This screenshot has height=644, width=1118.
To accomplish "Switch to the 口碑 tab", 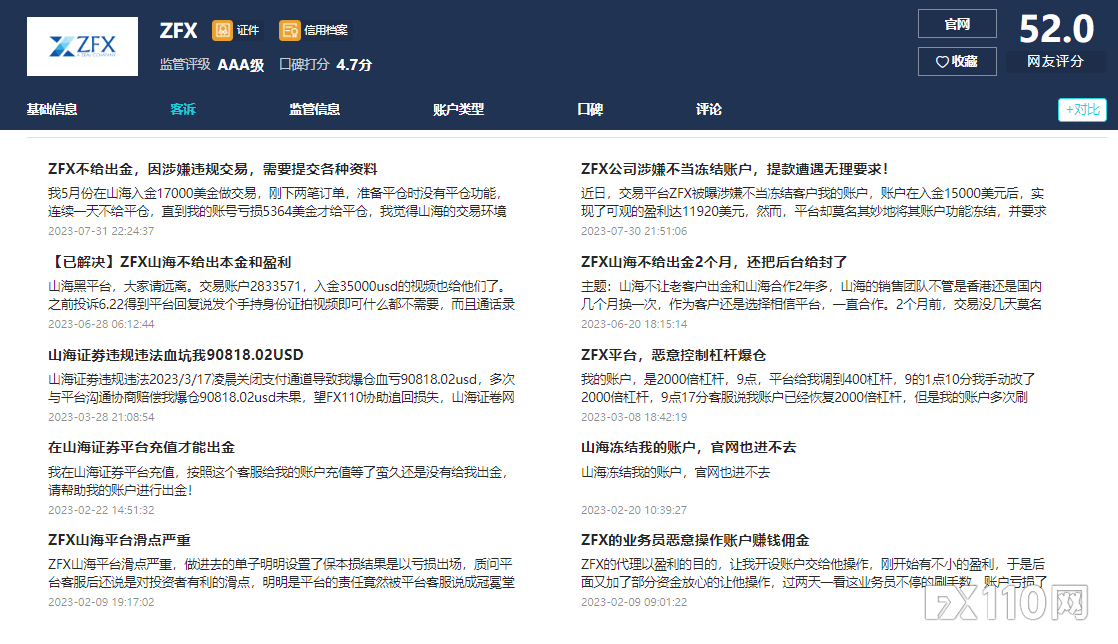I will pos(590,109).
